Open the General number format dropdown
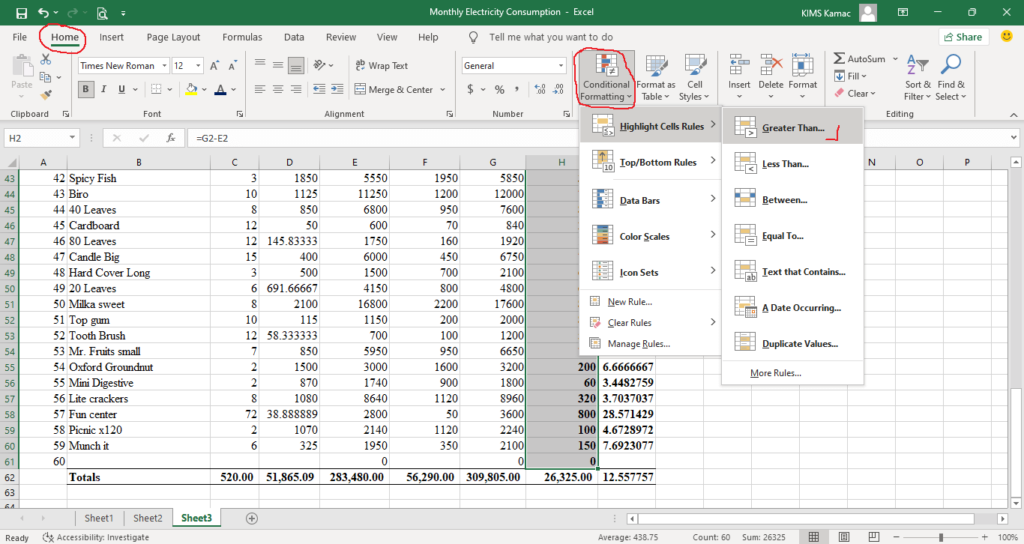The height and width of the screenshot is (544, 1024). click(561, 66)
